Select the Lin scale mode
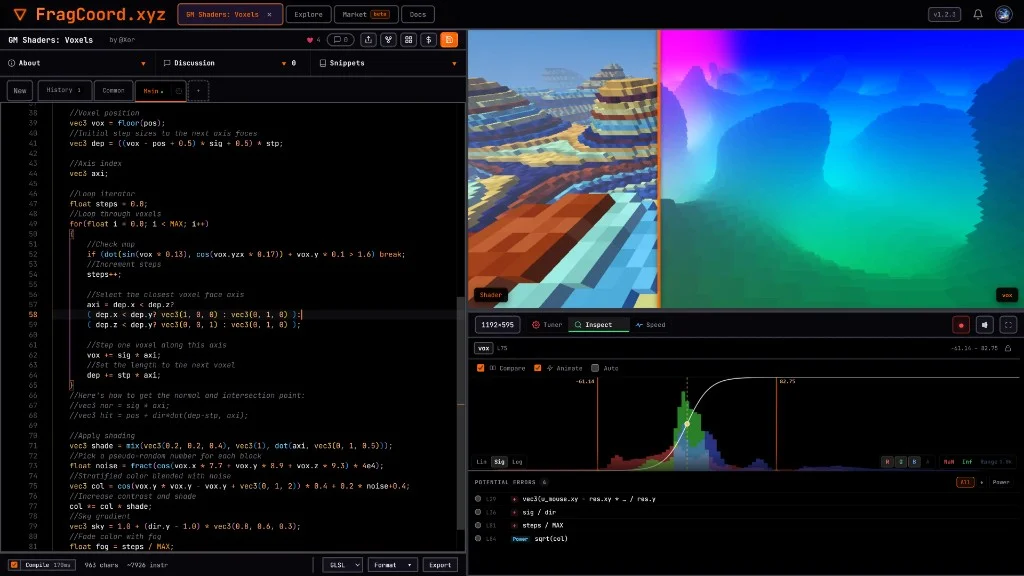Screen dimensions: 1024x576 (481, 462)
